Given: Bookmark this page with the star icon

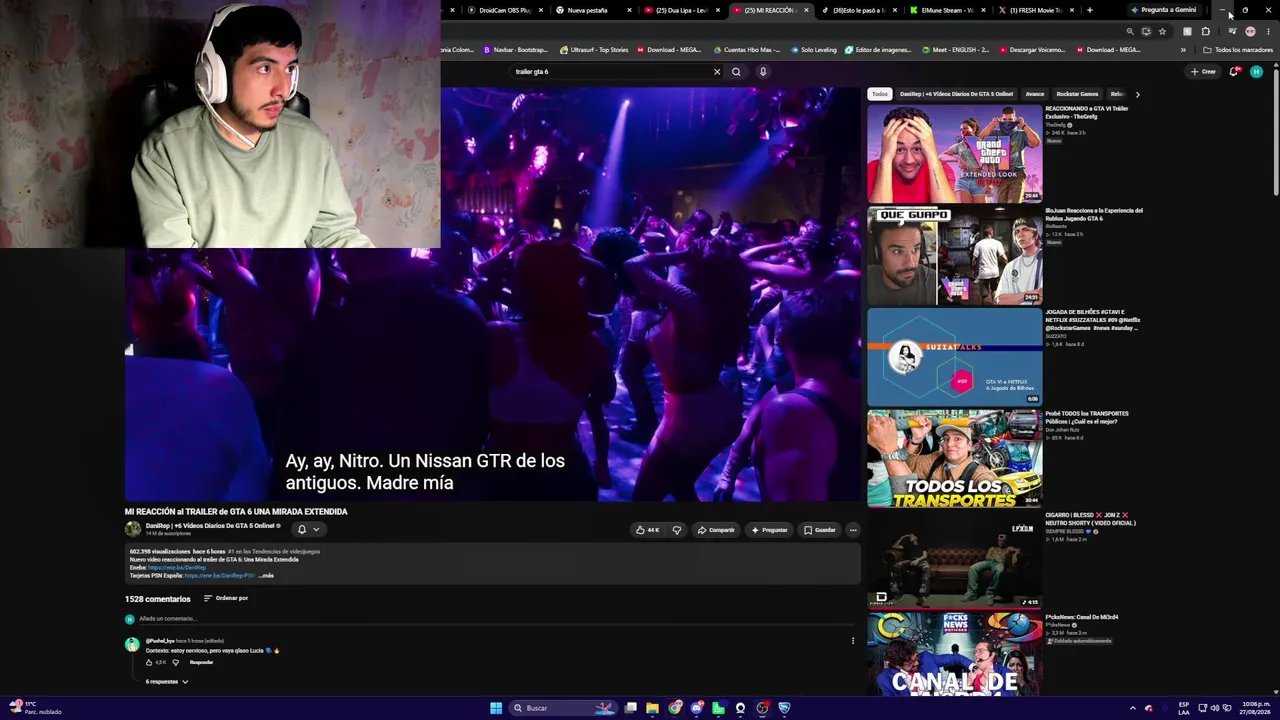Looking at the screenshot, I should [1162, 31].
